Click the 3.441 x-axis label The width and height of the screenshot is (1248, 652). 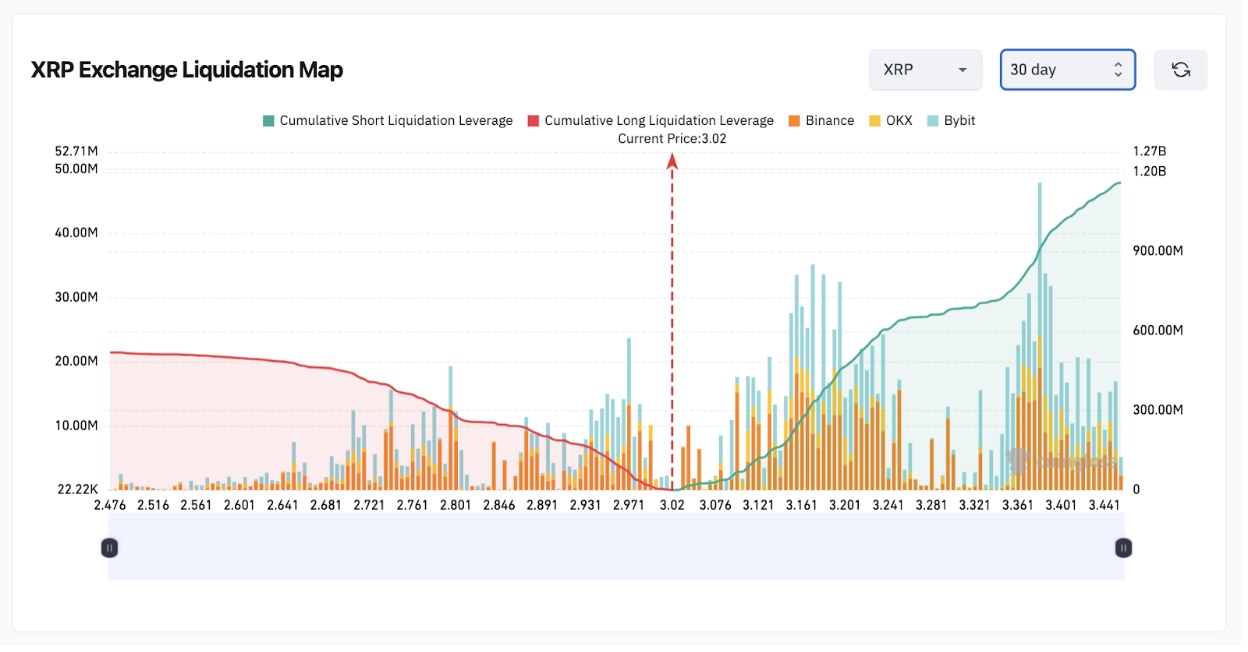(x=1103, y=505)
